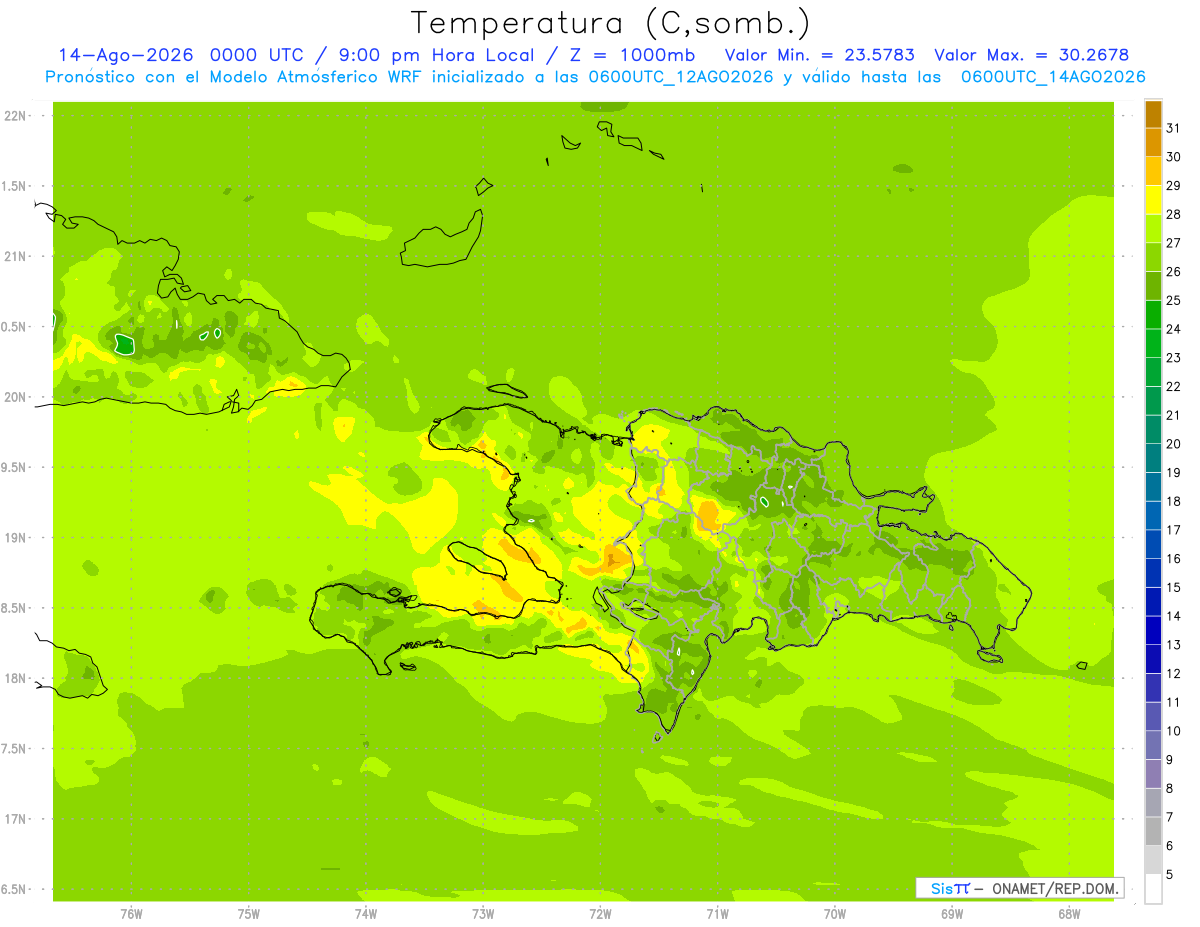The height and width of the screenshot is (927, 1200).
Task: Click the 'ONAMET/REP.DOM.' credit label
Action: pyautogui.click(x=1054, y=888)
